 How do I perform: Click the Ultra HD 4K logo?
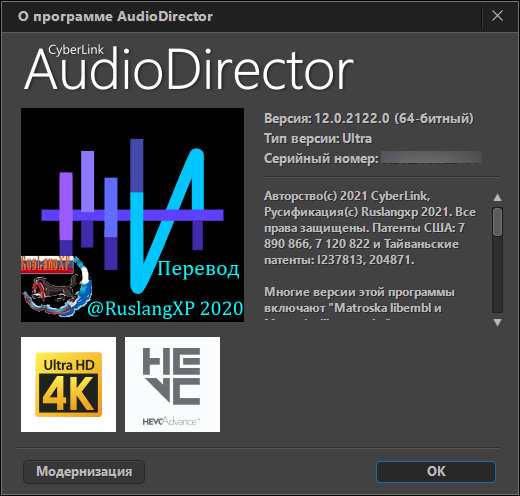pos(68,384)
